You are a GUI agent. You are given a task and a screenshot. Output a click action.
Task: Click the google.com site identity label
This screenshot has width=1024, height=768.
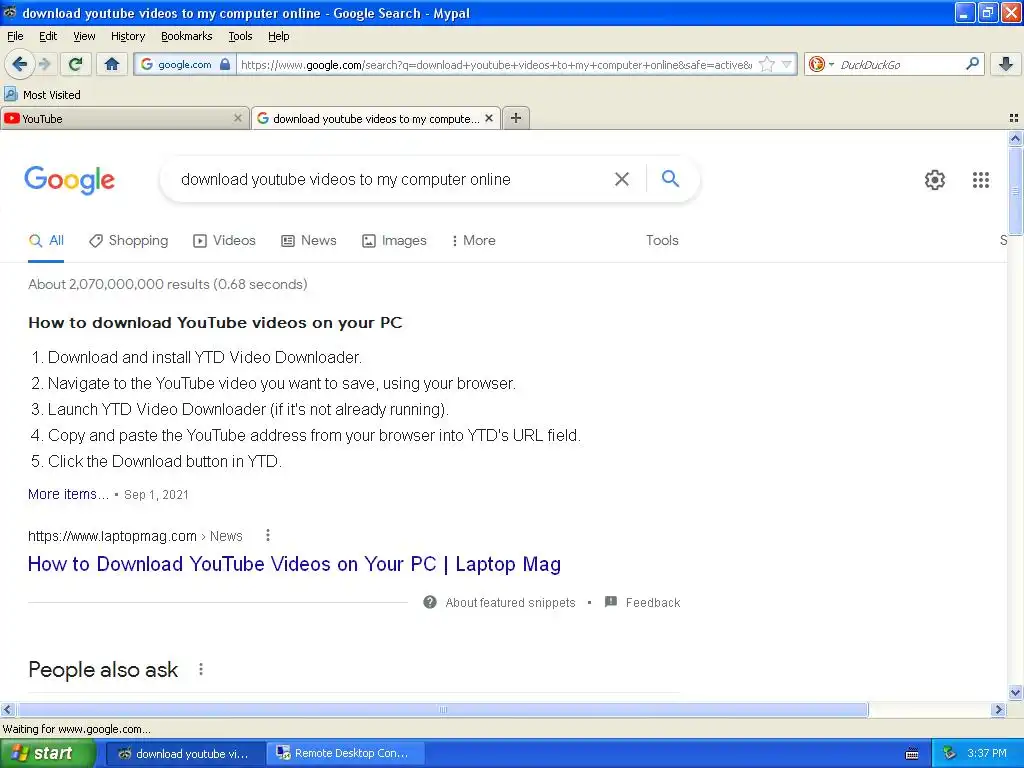coord(185,64)
